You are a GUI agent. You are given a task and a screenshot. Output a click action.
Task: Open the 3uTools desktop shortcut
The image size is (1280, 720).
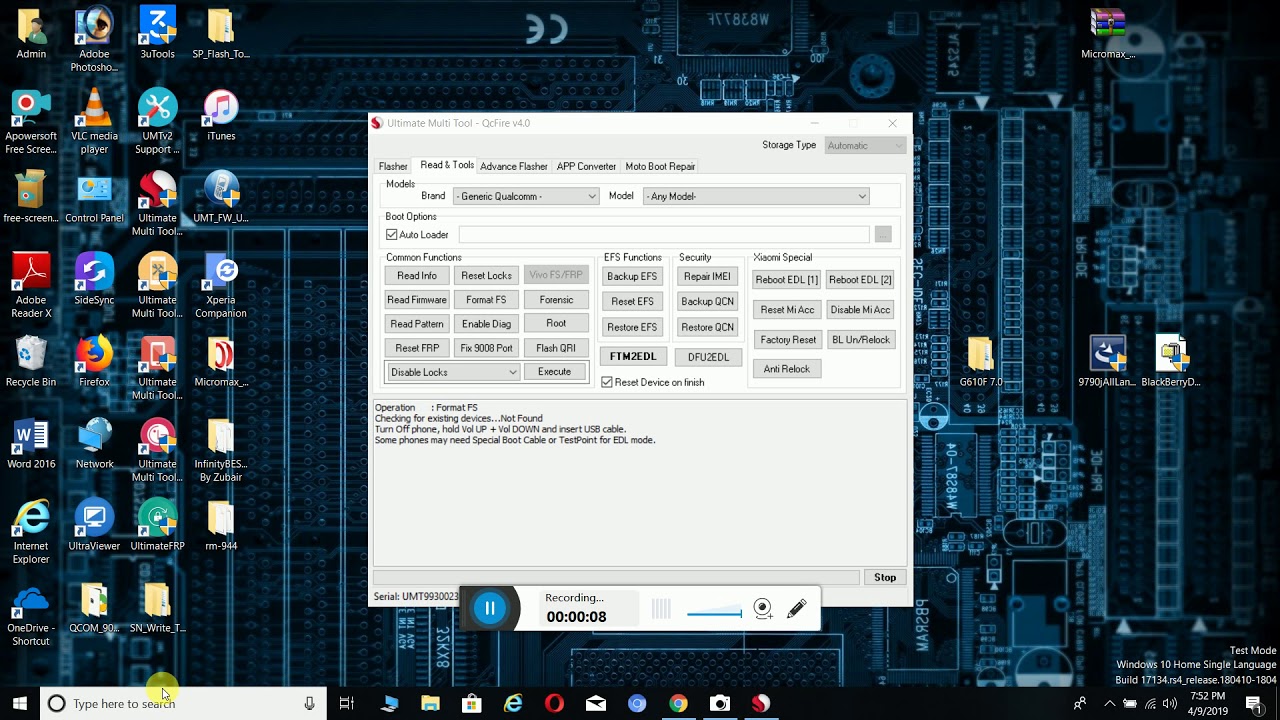coord(157,33)
